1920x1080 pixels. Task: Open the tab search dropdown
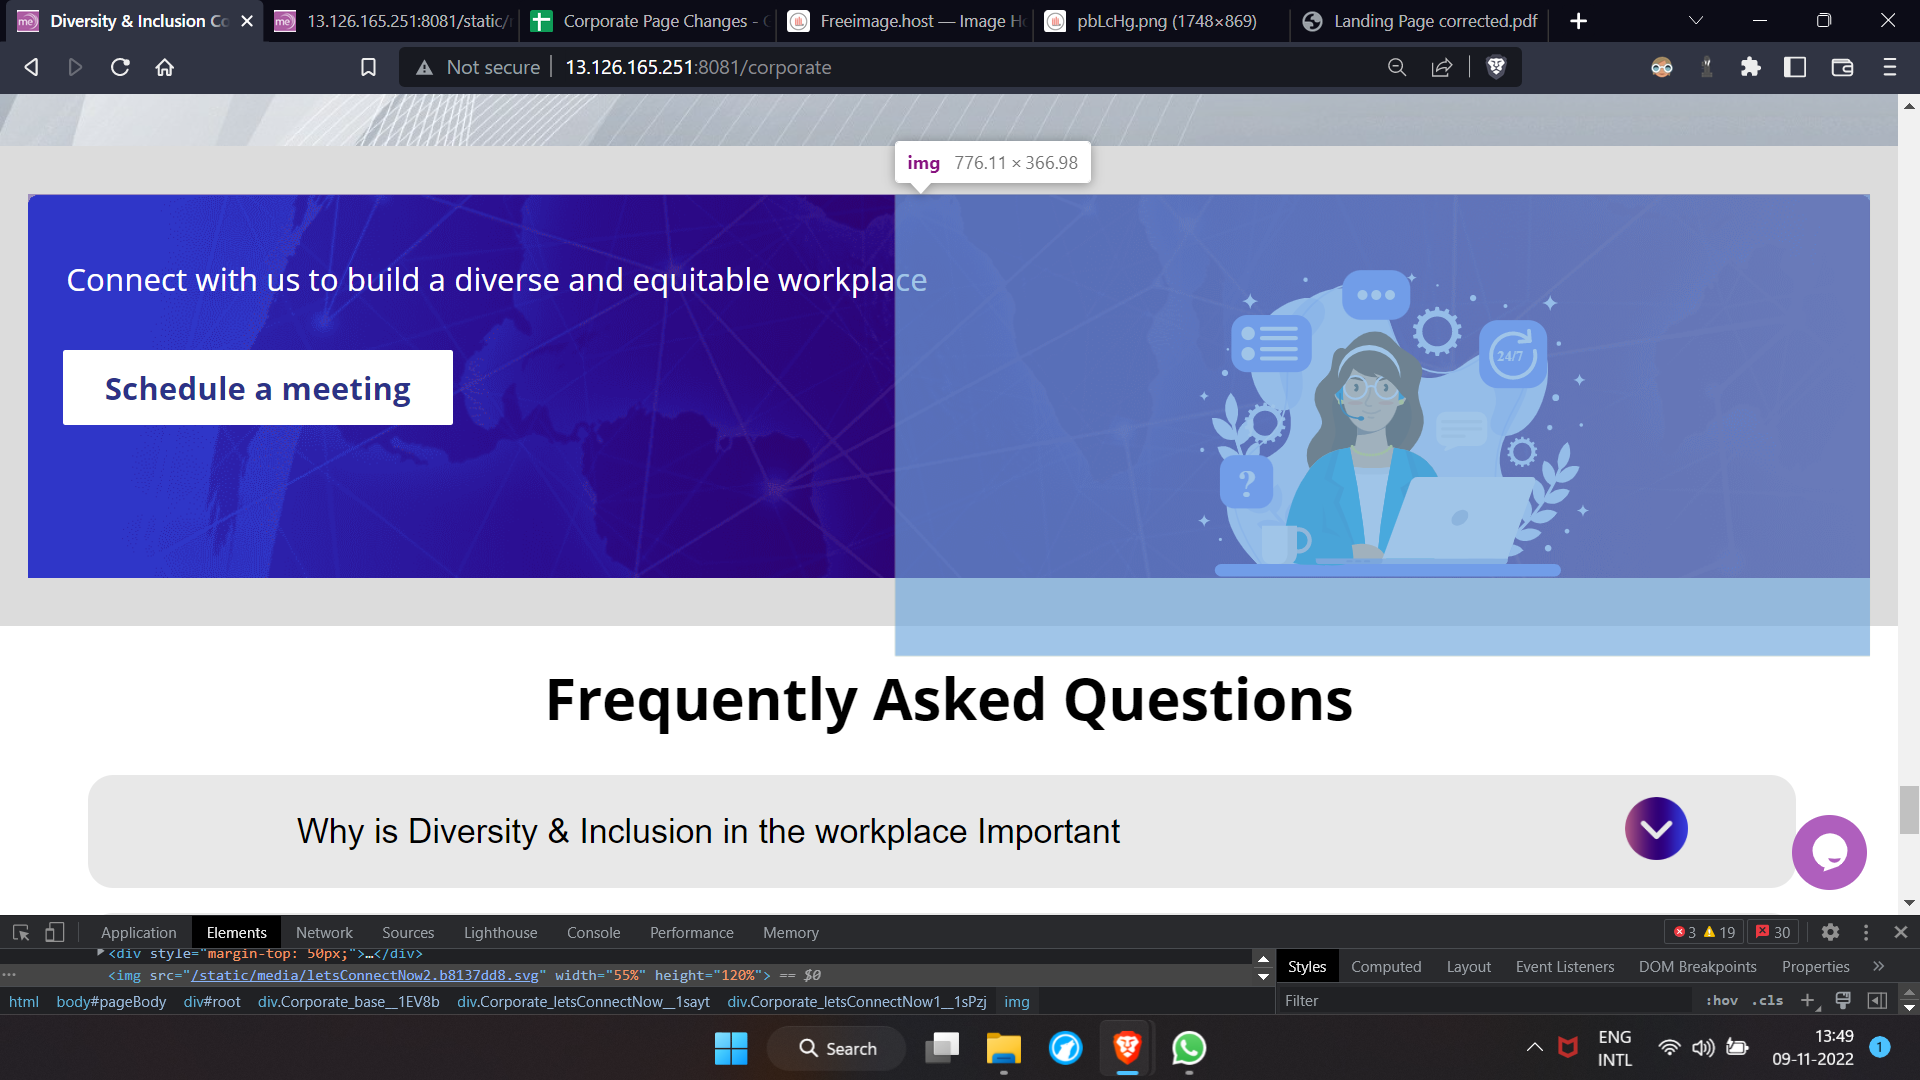click(x=1696, y=21)
